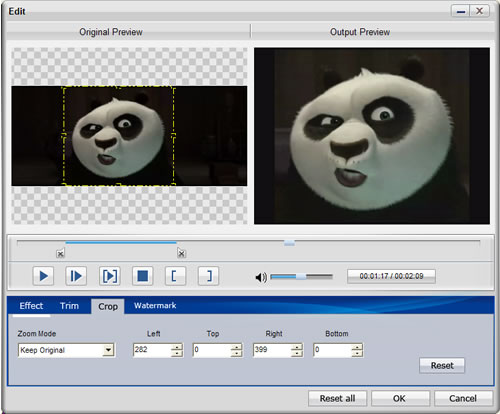The image size is (500, 414).
Task: Click into the Top crop value field
Action: click(x=212, y=350)
